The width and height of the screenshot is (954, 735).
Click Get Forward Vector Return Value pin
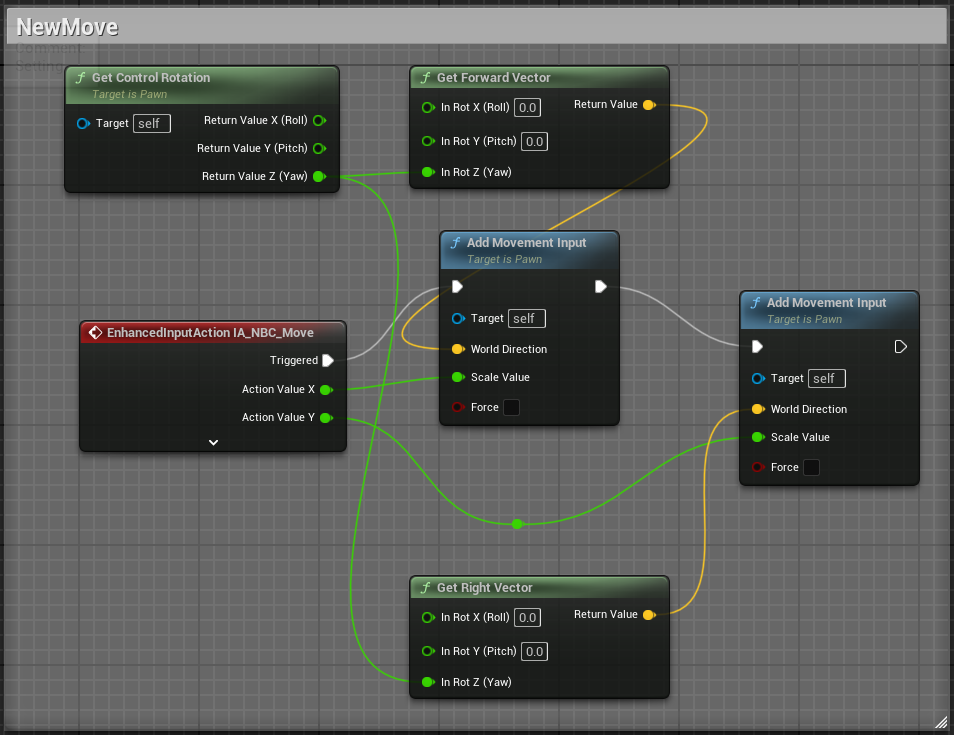(649, 105)
